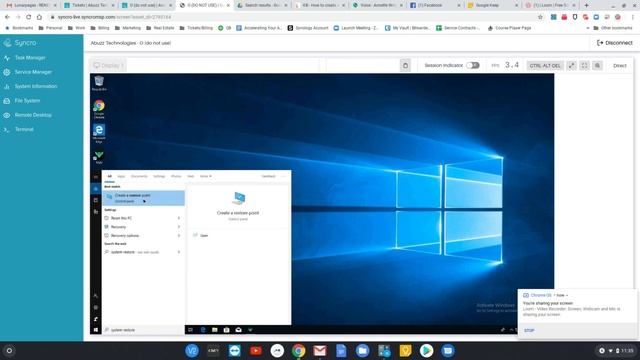Image resolution: width=640 pixels, height=360 pixels.
Task: Select the Settings tab in Windows search
Action: point(159,176)
